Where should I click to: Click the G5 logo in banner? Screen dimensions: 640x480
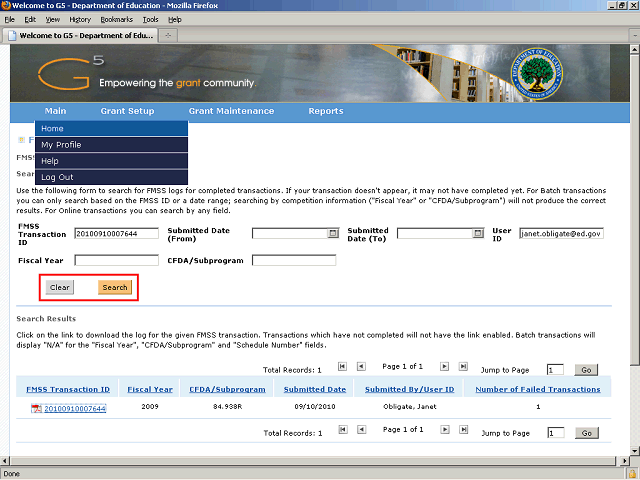click(x=71, y=73)
